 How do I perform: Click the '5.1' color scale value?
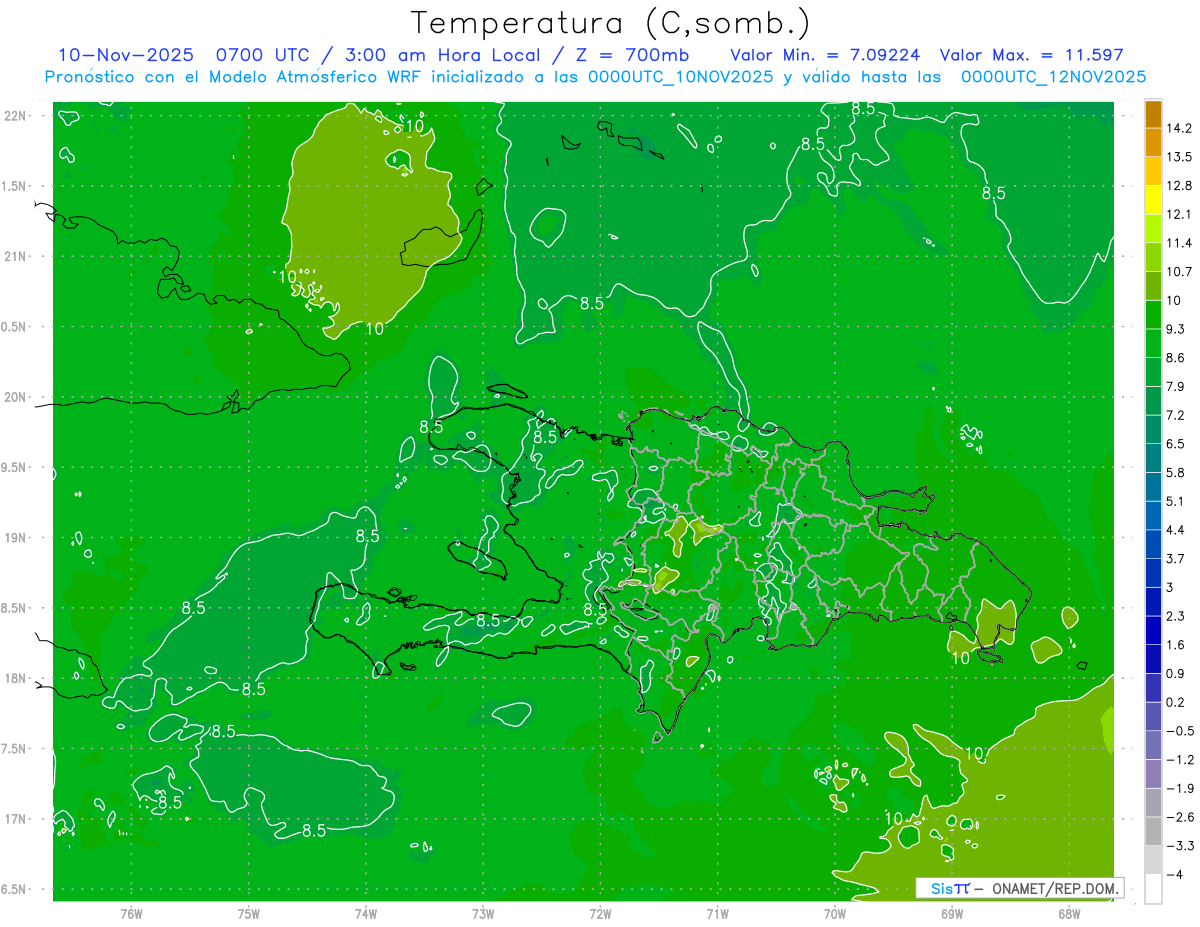(1176, 501)
